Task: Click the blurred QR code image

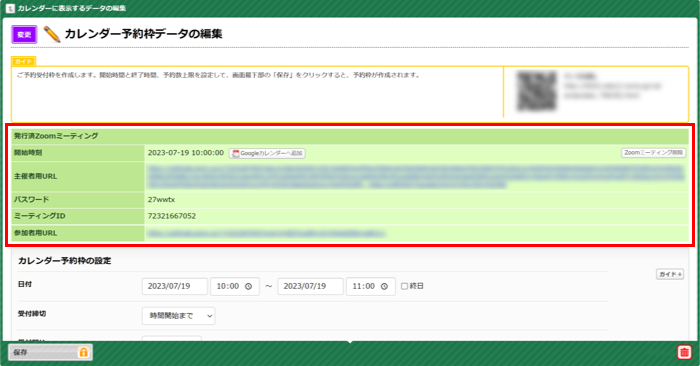Action: (537, 91)
